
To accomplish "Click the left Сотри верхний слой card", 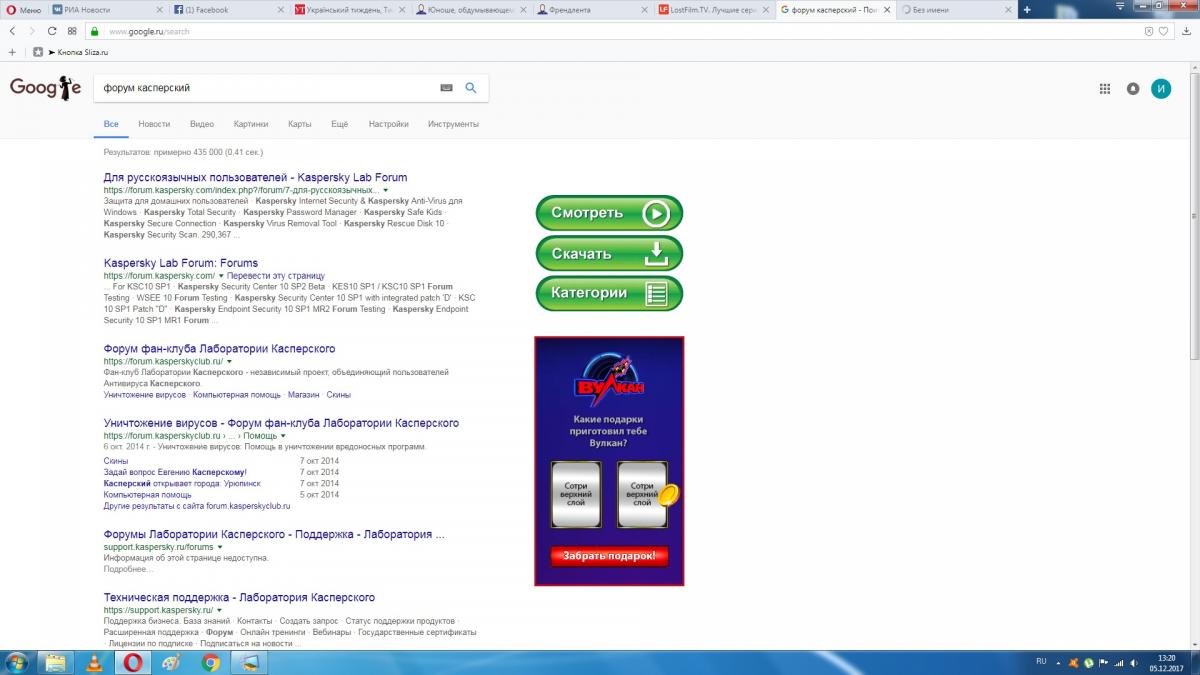I will coord(575,494).
